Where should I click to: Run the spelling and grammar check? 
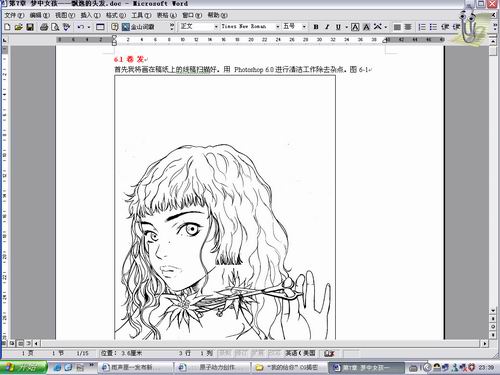(67, 27)
